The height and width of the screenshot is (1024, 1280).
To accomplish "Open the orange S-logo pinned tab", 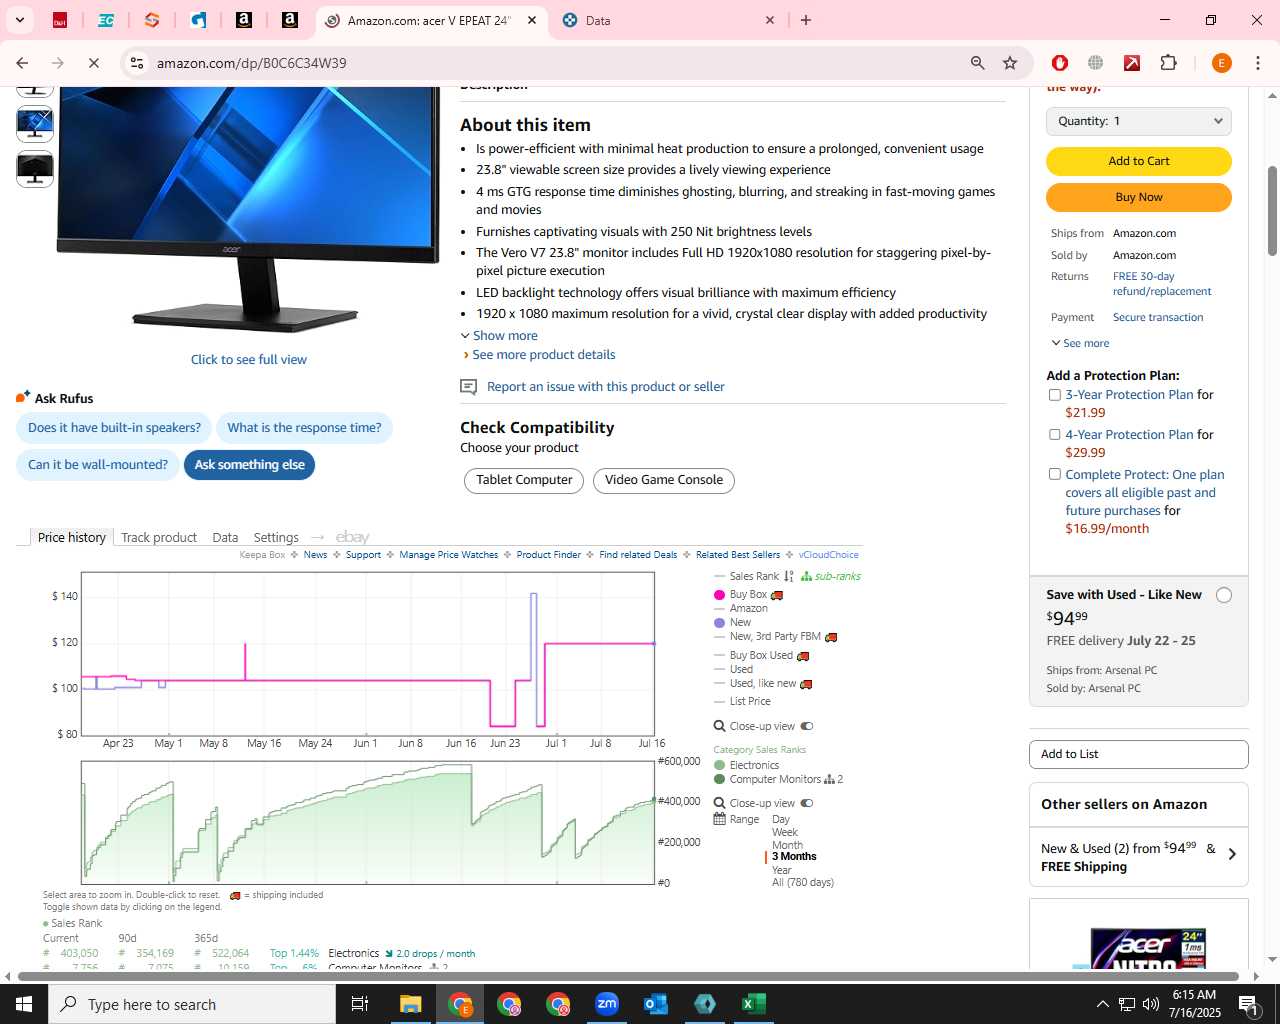I will click(152, 20).
